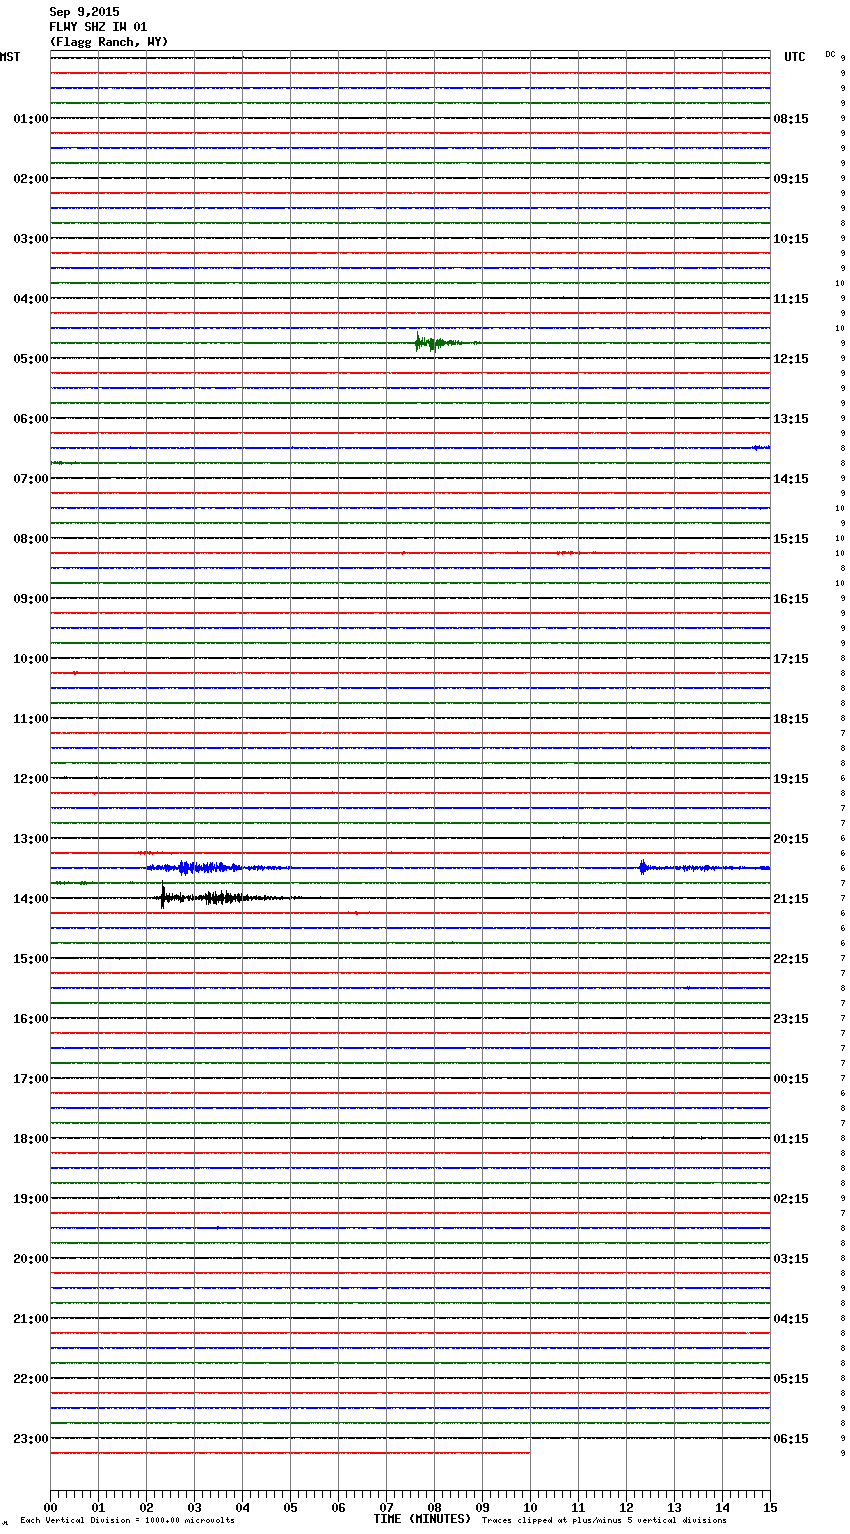
Task: Click minute '10' tick label on bottom axis
Action: [530, 1507]
